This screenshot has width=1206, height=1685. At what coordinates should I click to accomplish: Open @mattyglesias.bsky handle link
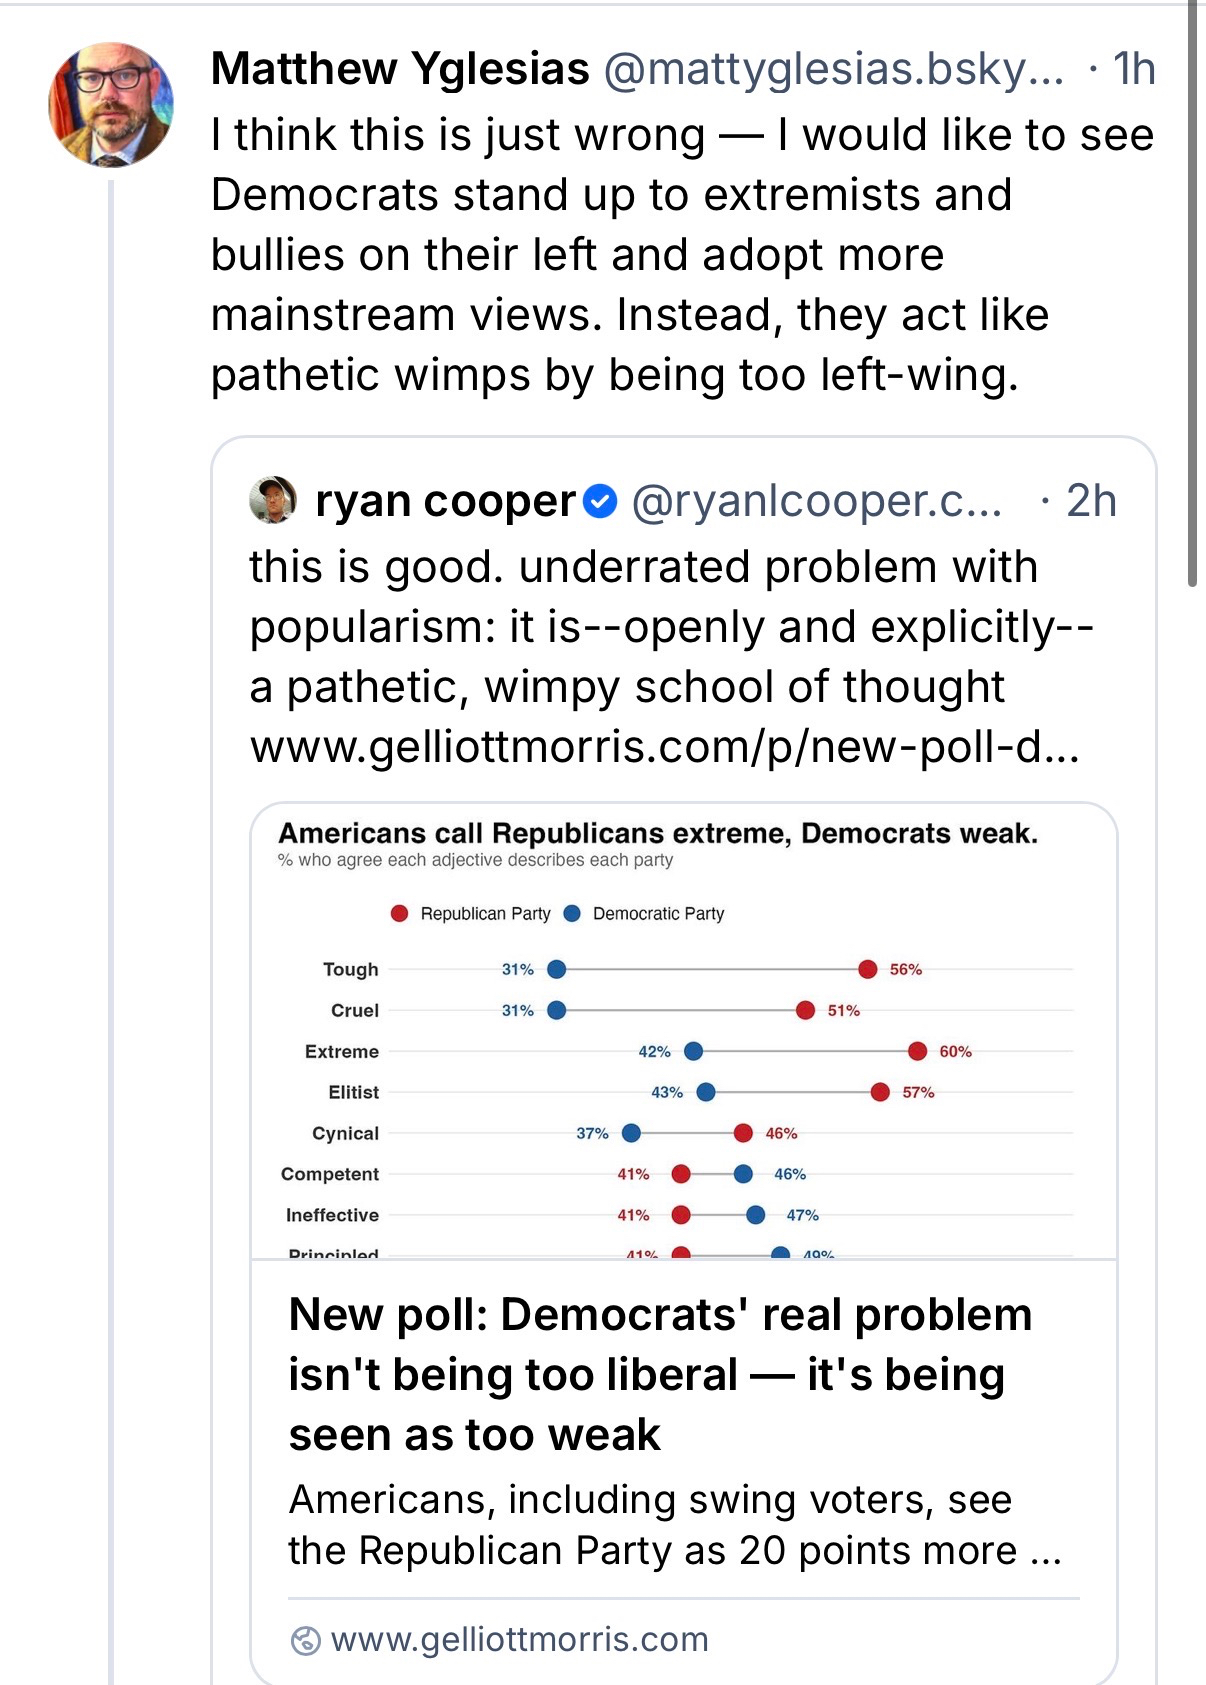pyautogui.click(x=833, y=69)
